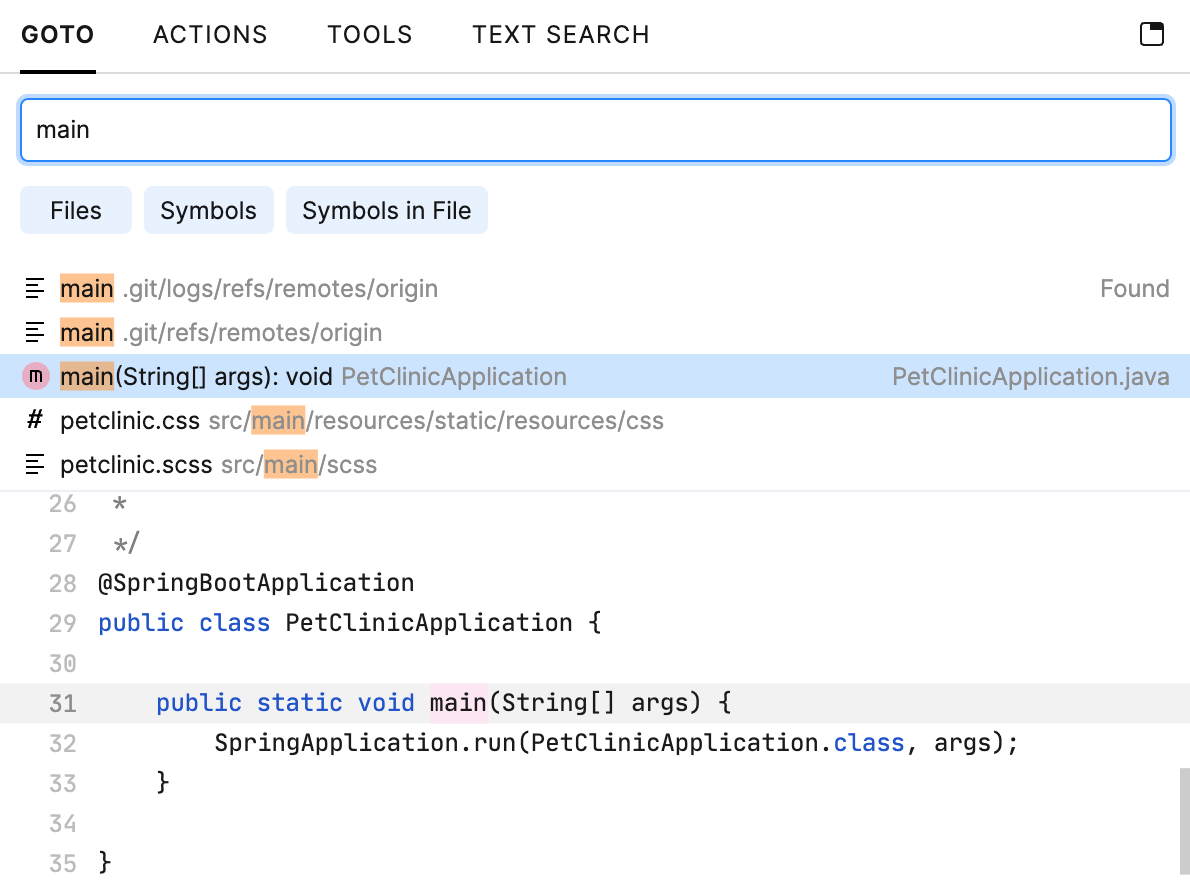Open the TEXT SEARCH tab
The image size is (1190, 882).
pyautogui.click(x=560, y=33)
